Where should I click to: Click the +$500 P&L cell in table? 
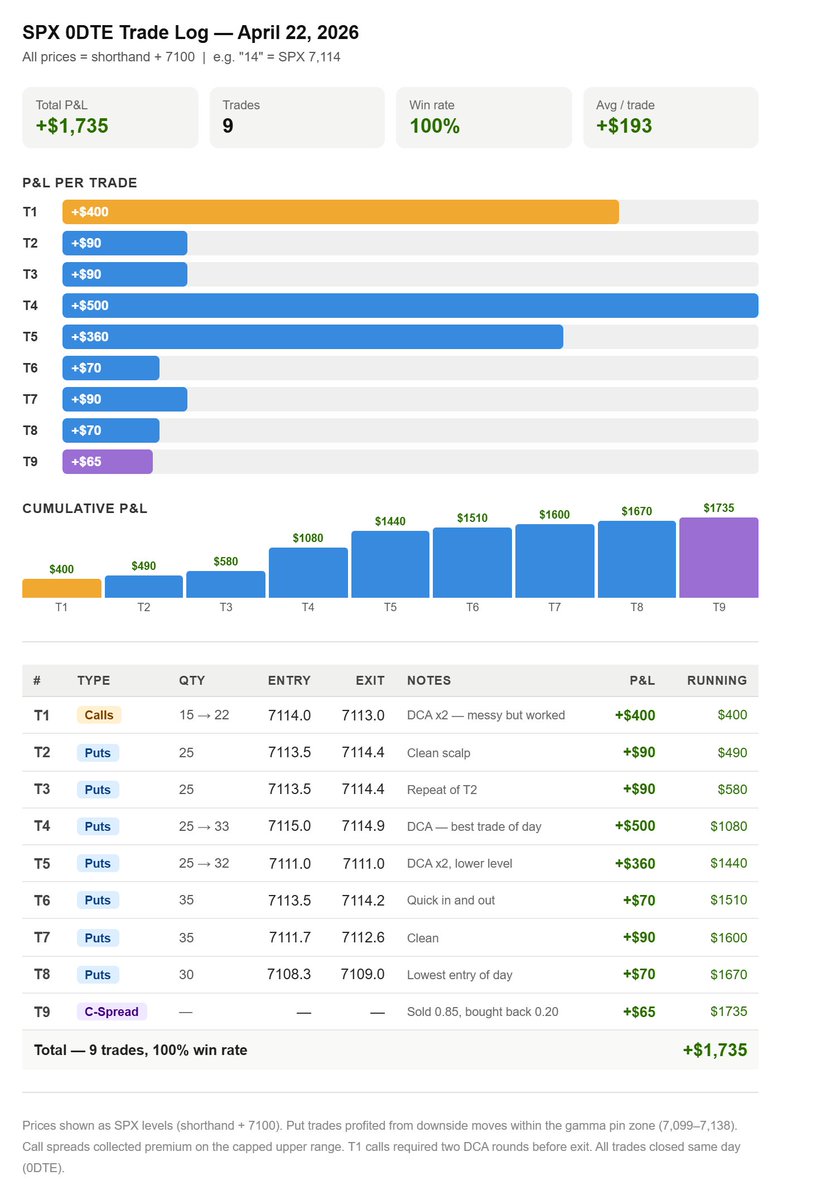pos(635,826)
